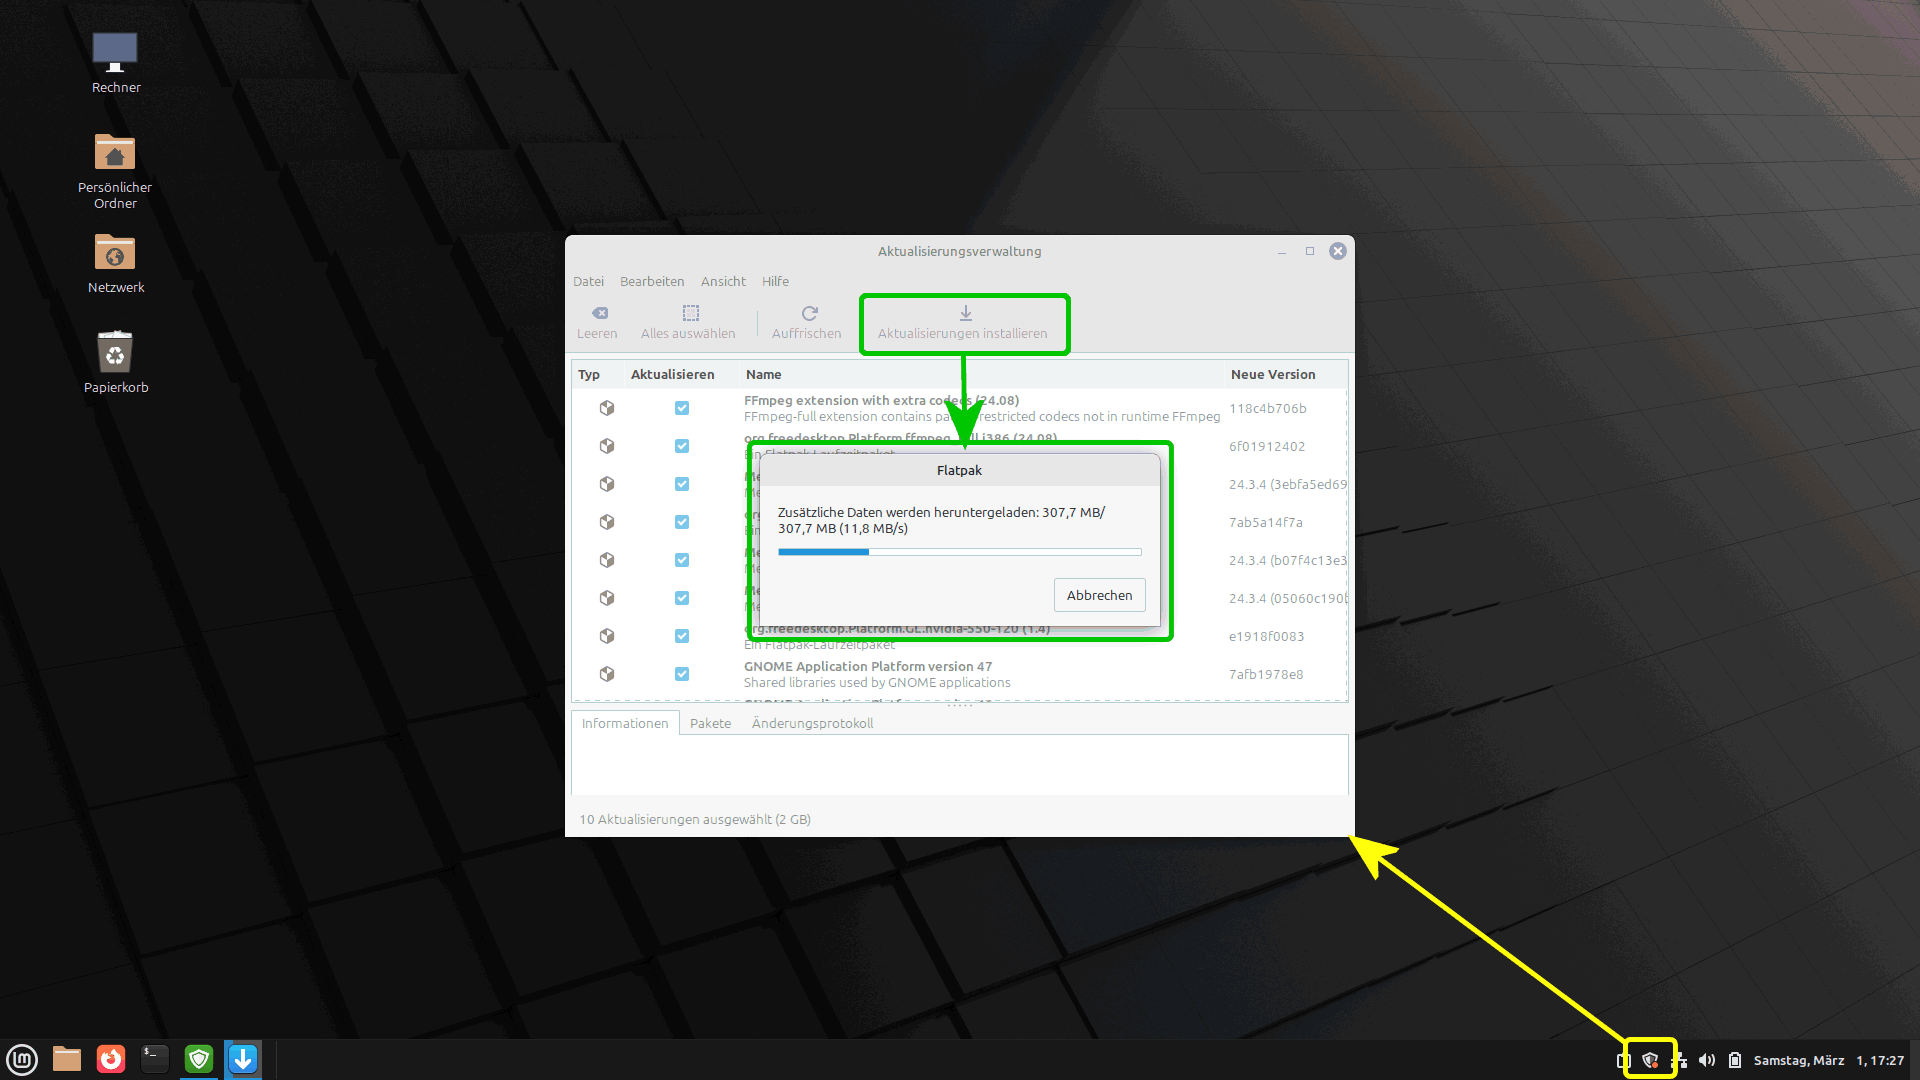The image size is (1920, 1080).
Task: Uncheck the GNOME Application Platform checkbox
Action: [x=682, y=674]
